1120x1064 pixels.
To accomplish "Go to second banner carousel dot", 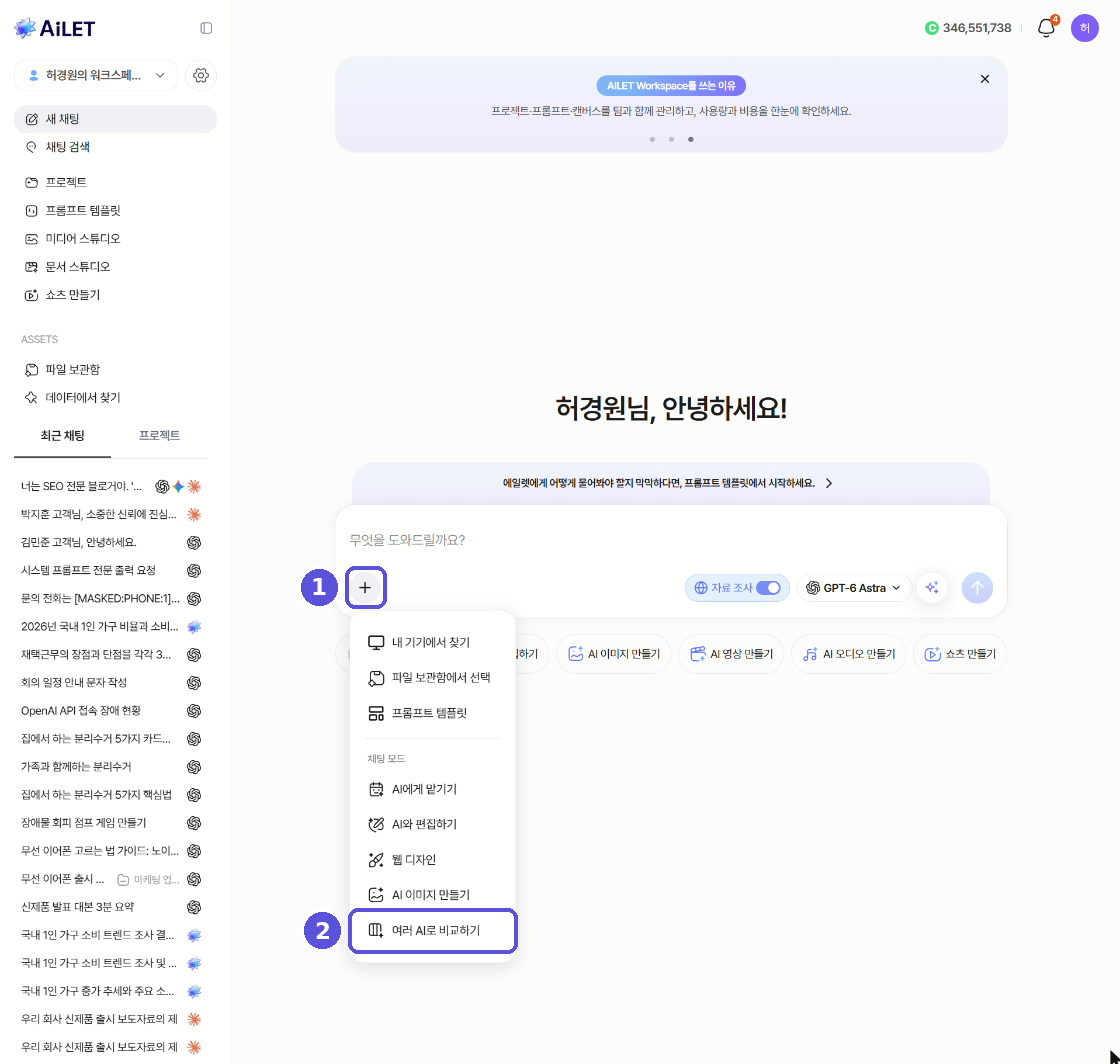I will [x=671, y=139].
